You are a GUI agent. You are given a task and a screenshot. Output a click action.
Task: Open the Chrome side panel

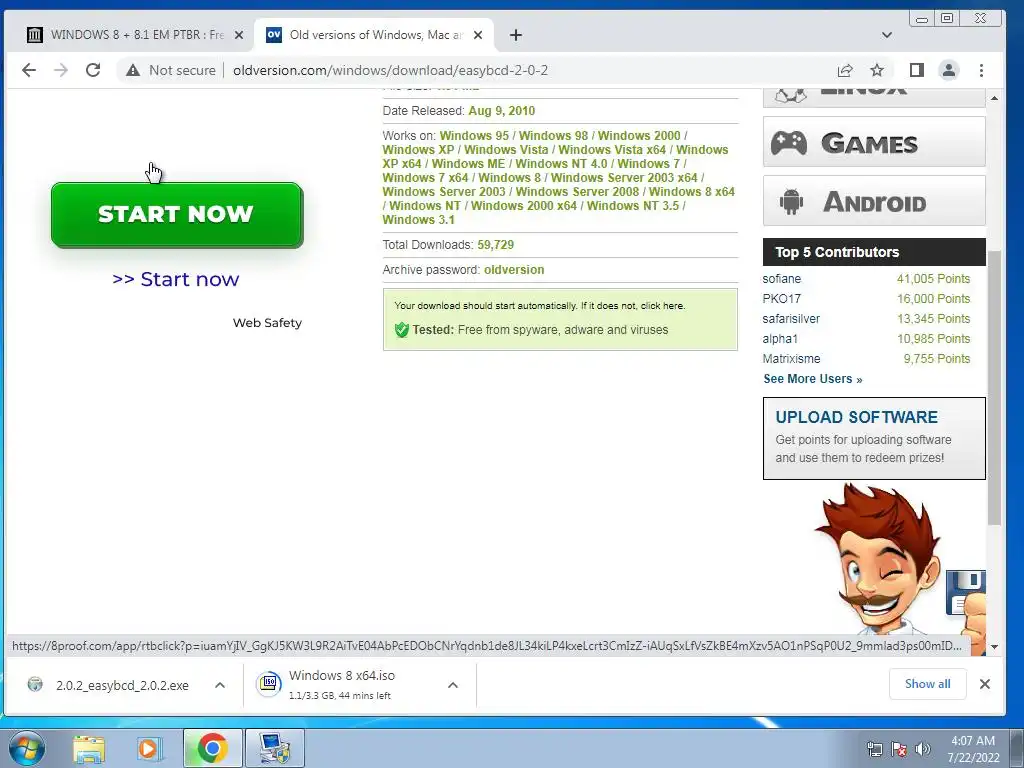click(x=917, y=70)
